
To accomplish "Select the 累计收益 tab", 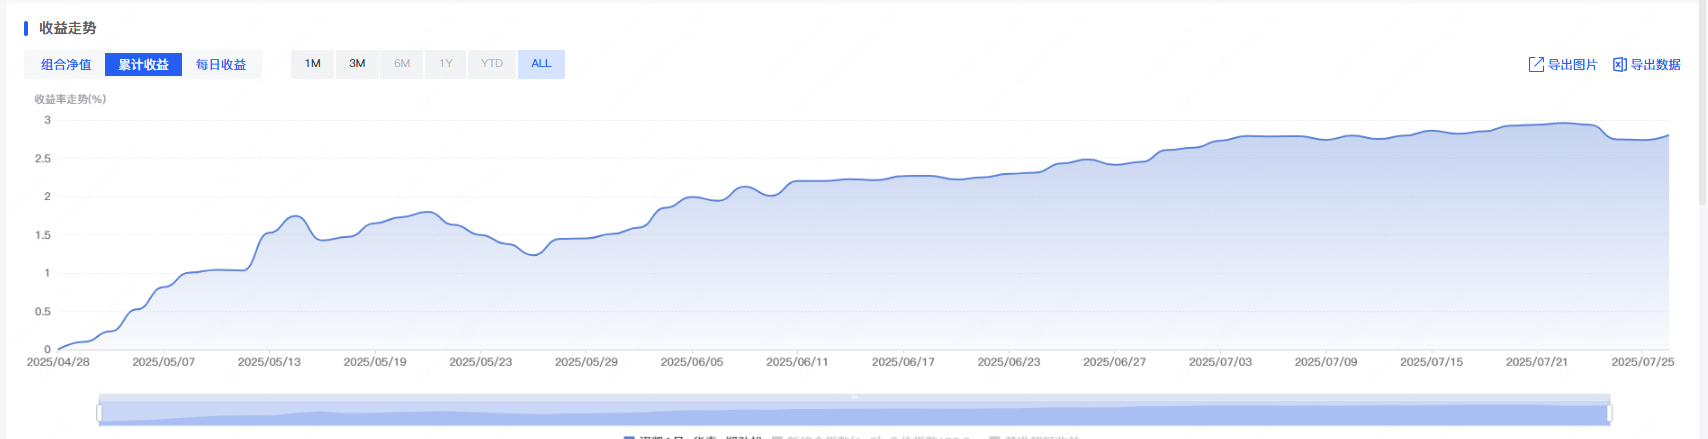I will (143, 65).
